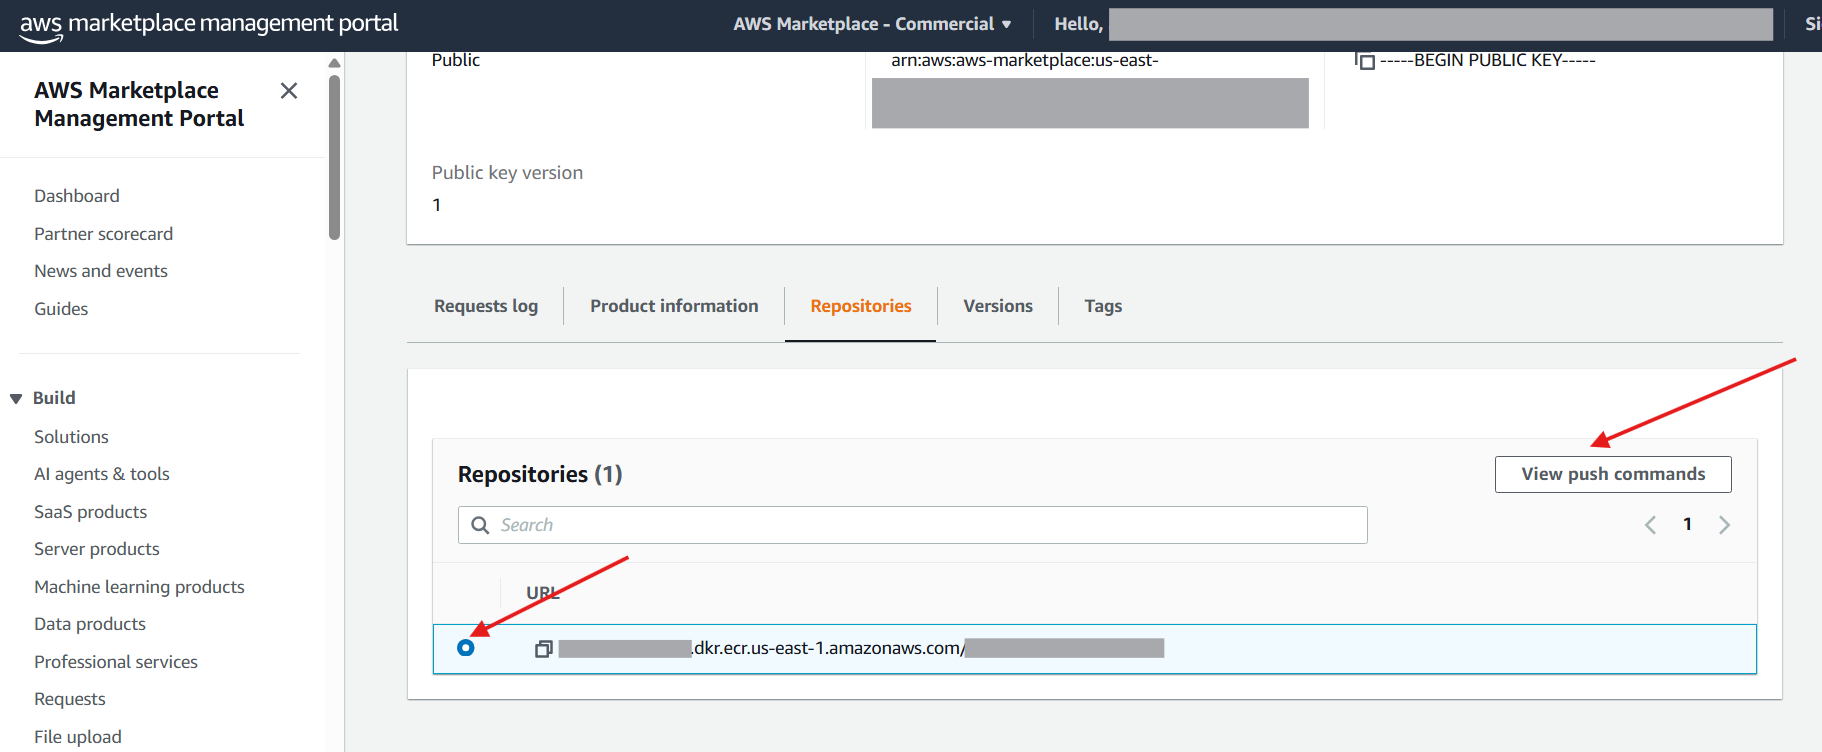Go to Professional services
The image size is (1822, 752).
pyautogui.click(x=116, y=662)
